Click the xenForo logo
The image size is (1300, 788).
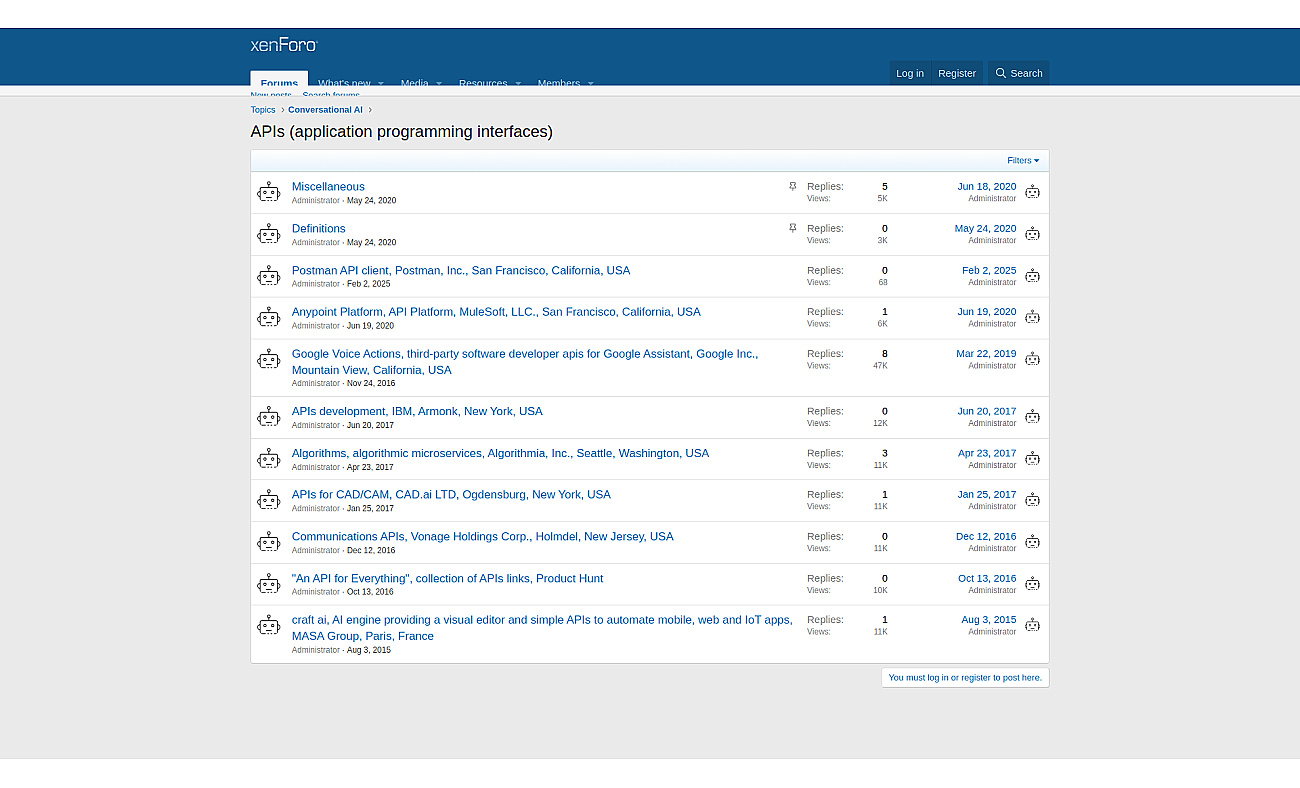[284, 45]
